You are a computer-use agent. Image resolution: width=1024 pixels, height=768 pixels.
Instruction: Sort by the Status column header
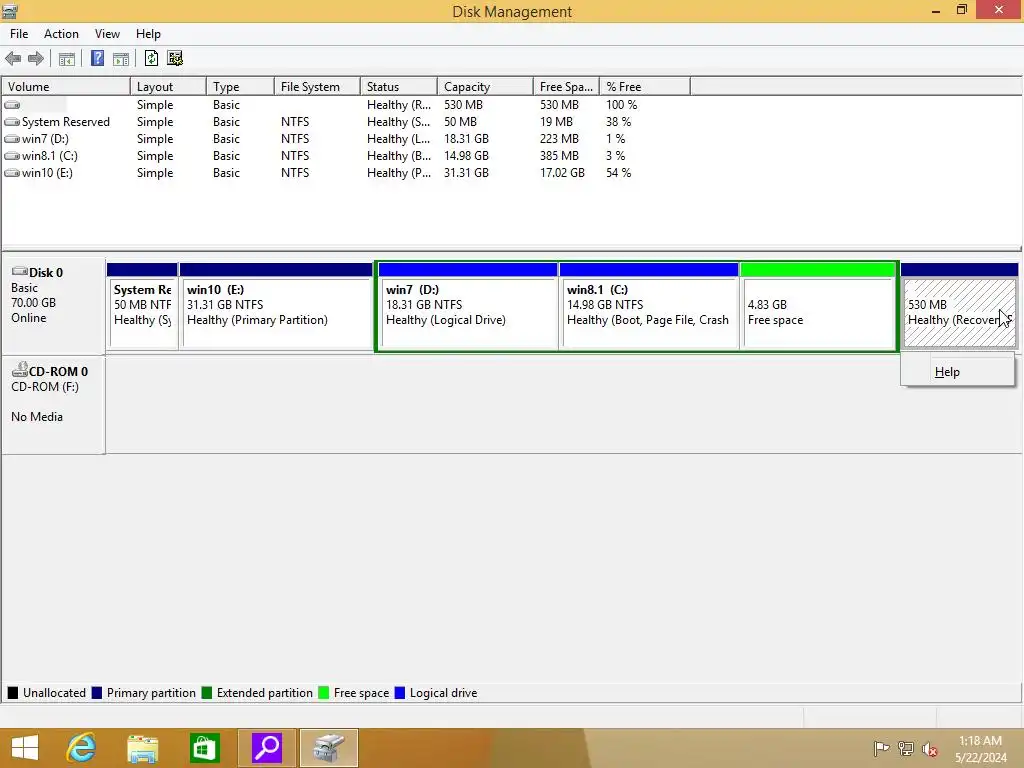point(399,87)
